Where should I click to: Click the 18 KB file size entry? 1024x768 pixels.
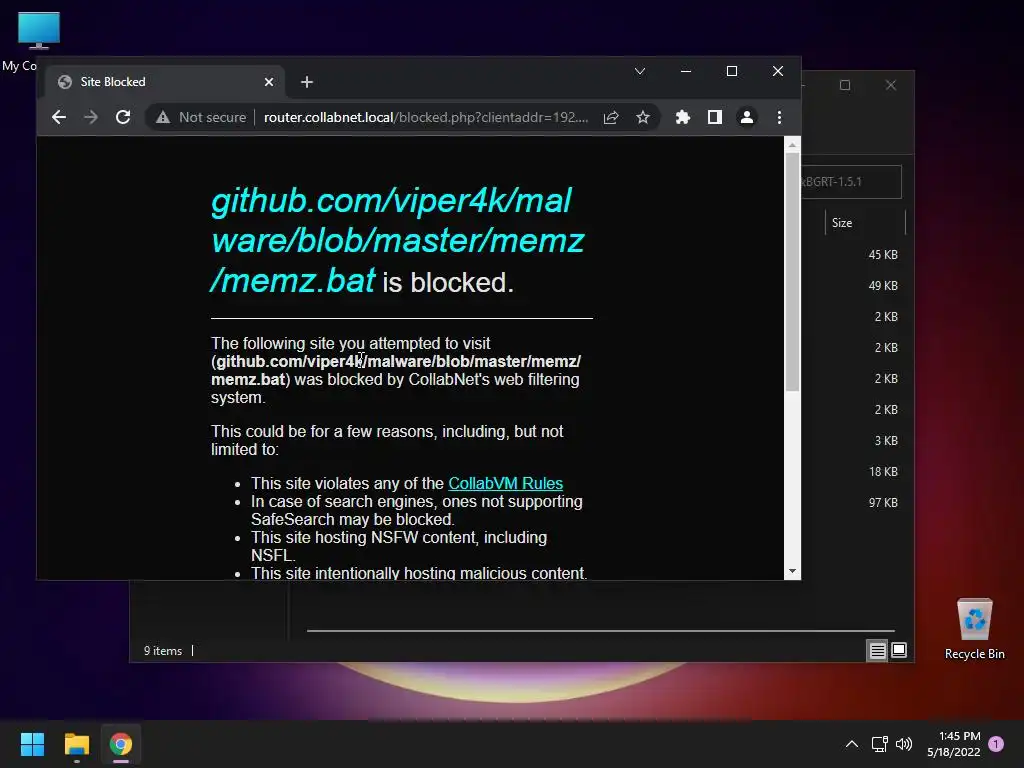click(883, 472)
